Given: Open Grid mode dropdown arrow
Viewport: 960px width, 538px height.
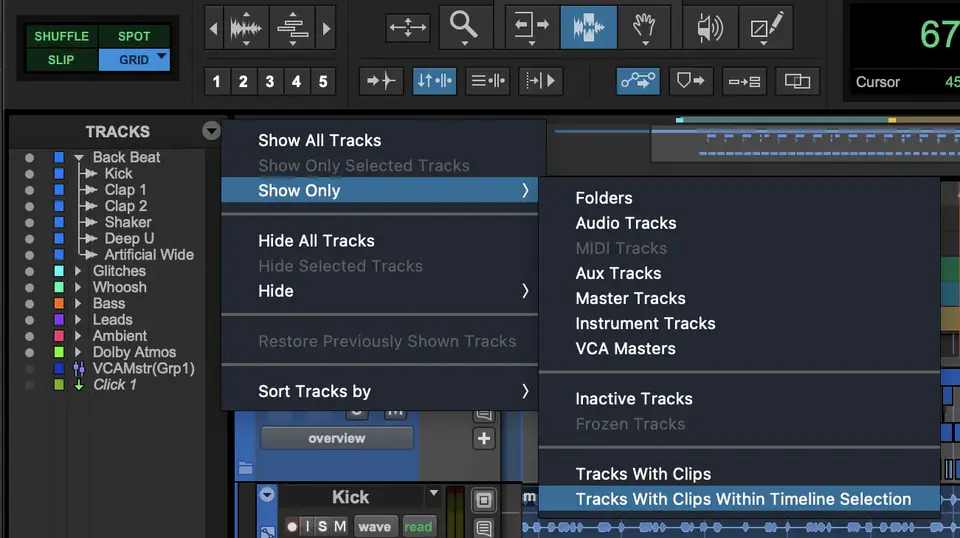Looking at the screenshot, I should [162, 56].
